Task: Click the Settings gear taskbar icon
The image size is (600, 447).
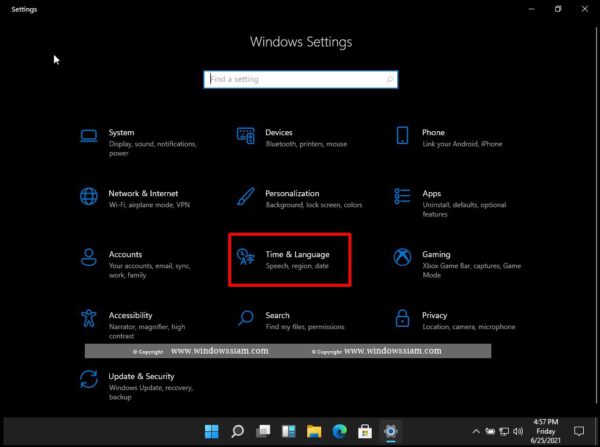Action: (x=391, y=432)
